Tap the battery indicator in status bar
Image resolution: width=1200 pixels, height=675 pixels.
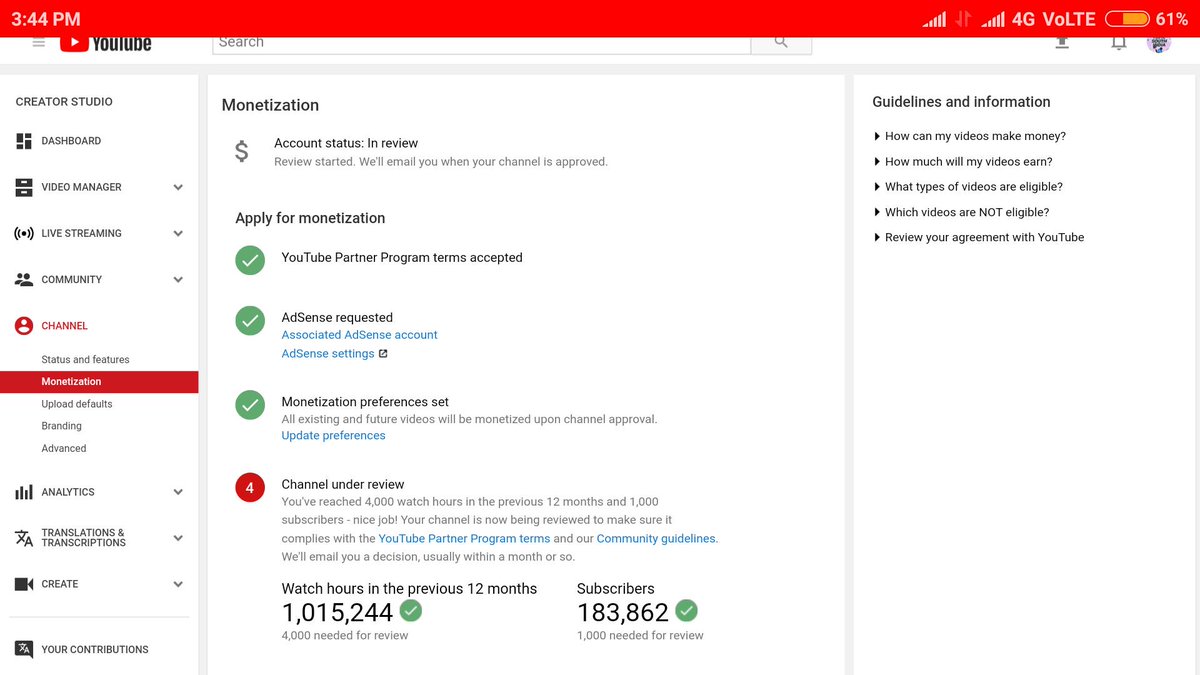(x=1127, y=19)
